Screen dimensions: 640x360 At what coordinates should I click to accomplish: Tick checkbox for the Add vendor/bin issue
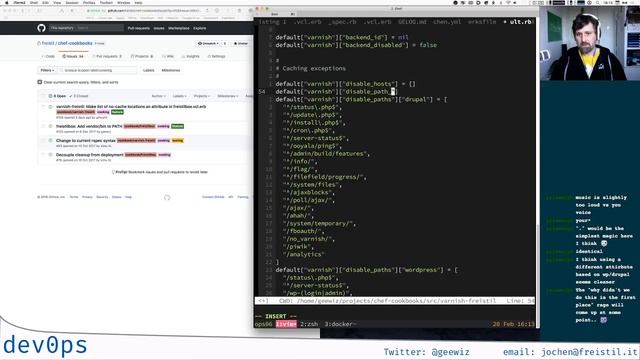pos(43,126)
